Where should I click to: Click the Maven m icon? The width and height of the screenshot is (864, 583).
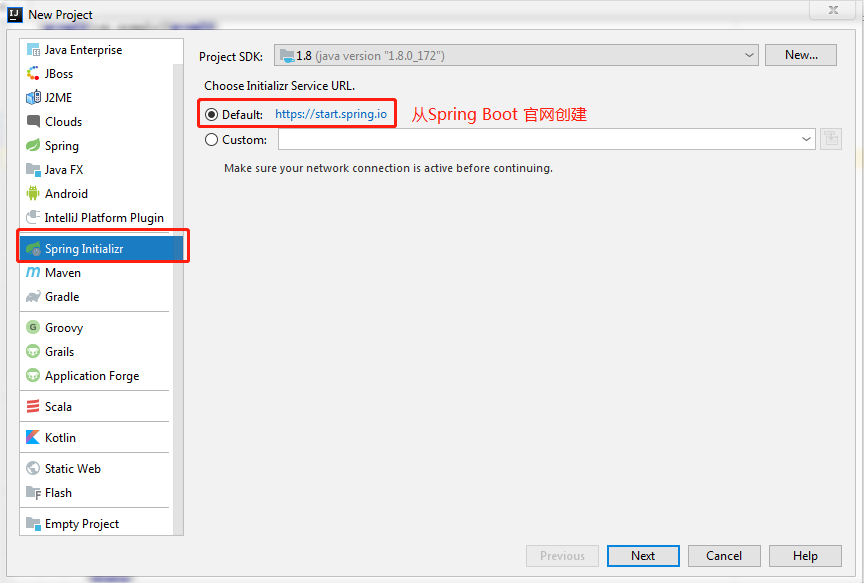tap(33, 272)
